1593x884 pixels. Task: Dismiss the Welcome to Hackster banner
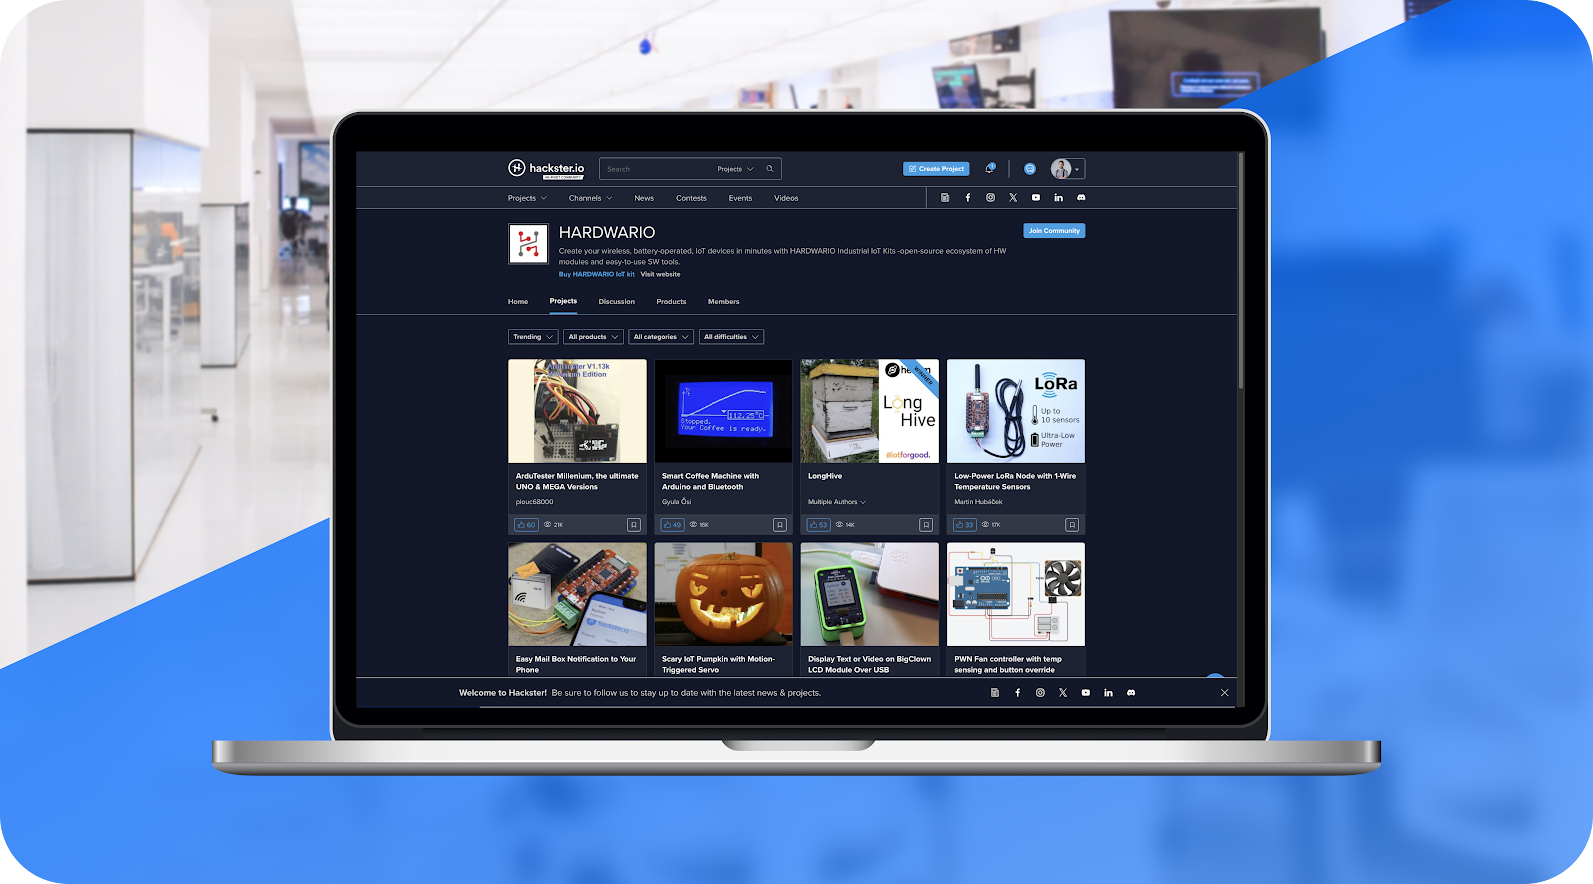point(1224,693)
